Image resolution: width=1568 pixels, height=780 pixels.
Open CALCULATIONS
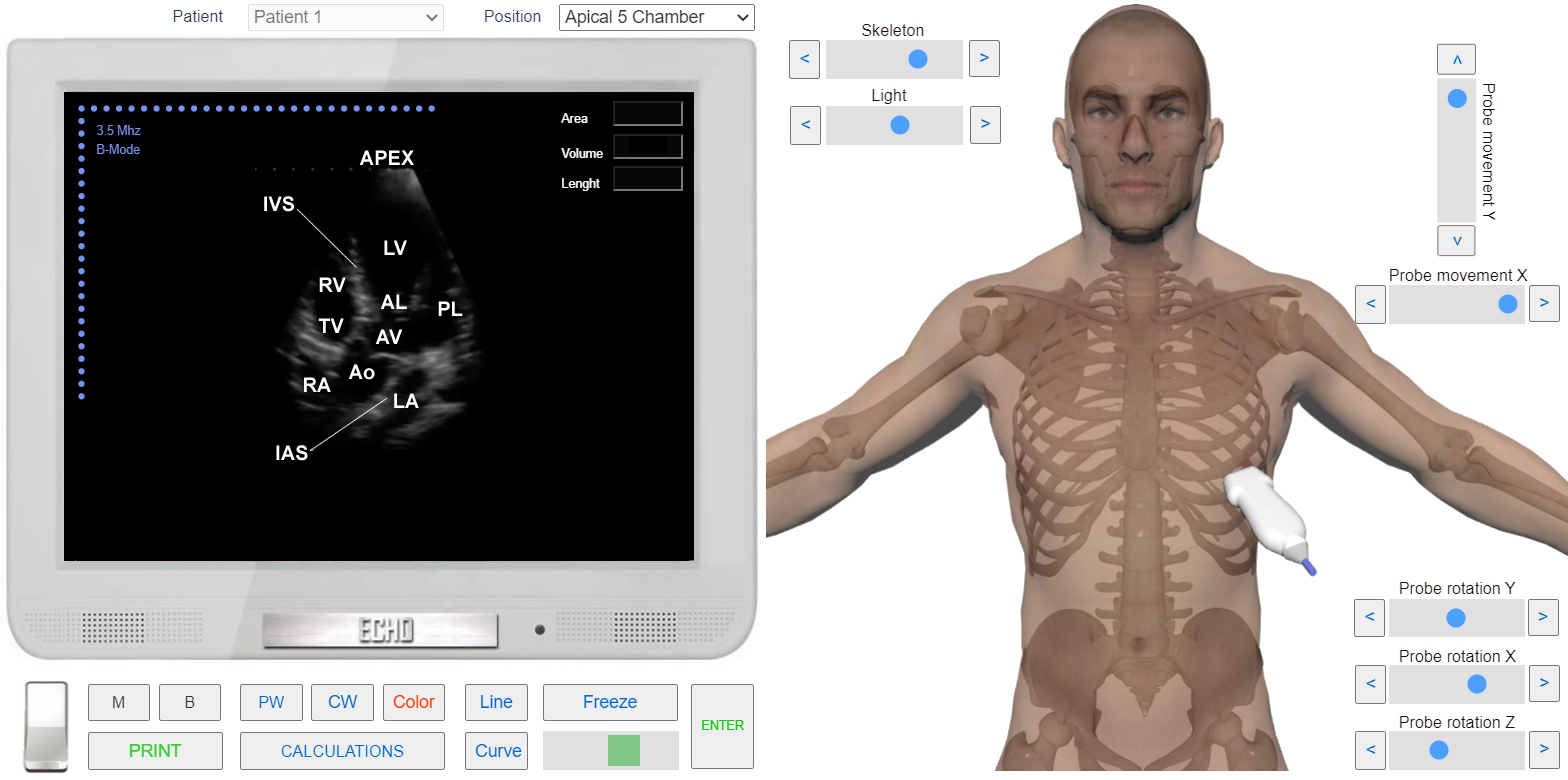[x=342, y=751]
